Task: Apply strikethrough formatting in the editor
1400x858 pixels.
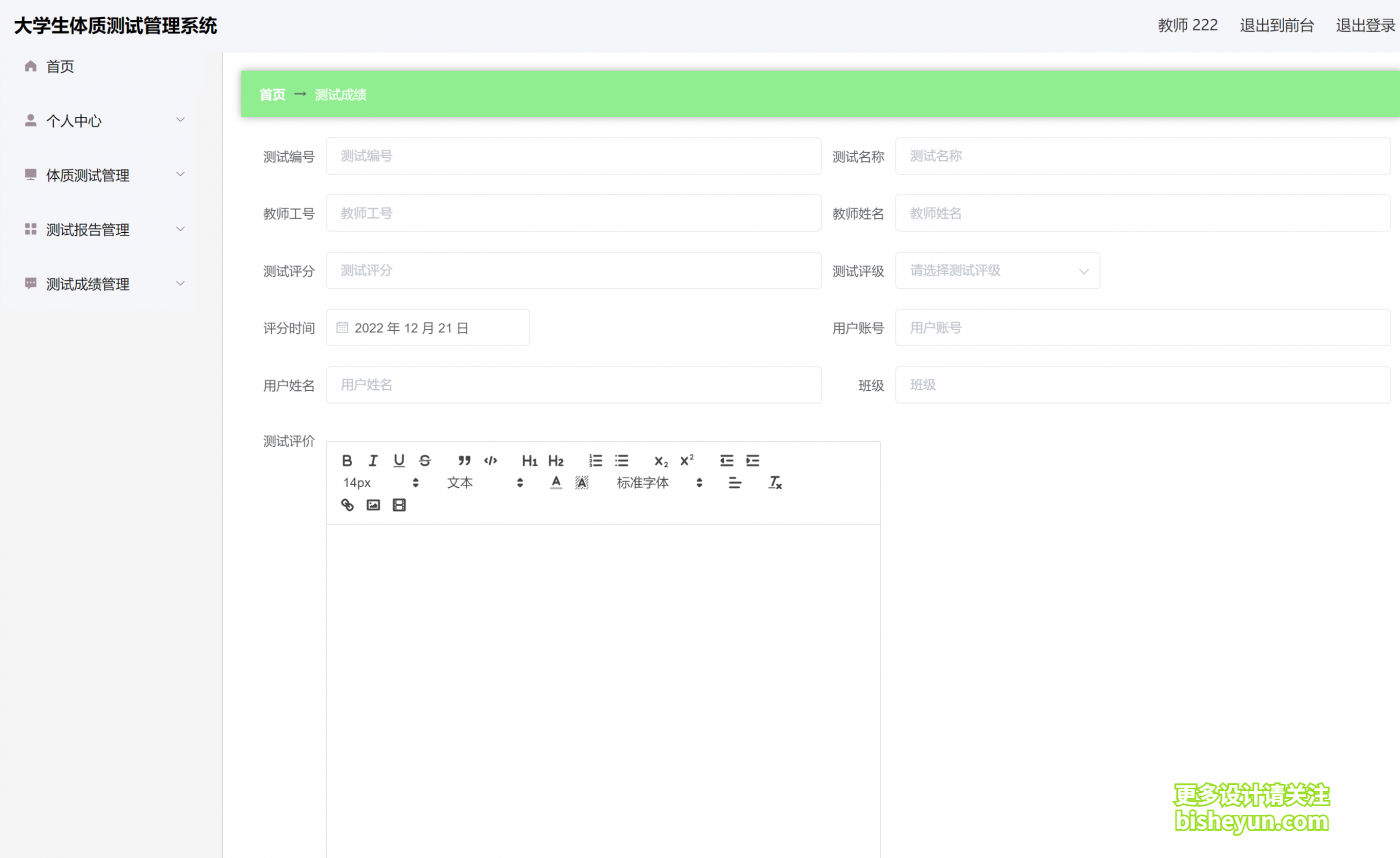Action: coord(425,461)
